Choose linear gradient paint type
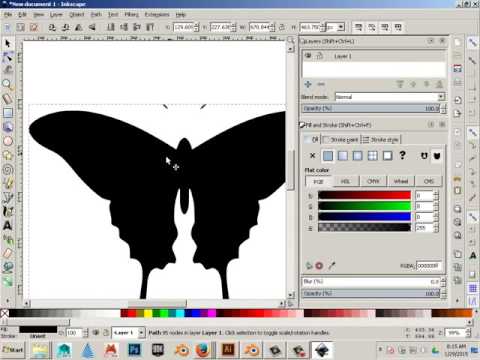The height and width of the screenshot is (360, 480). tap(343, 156)
